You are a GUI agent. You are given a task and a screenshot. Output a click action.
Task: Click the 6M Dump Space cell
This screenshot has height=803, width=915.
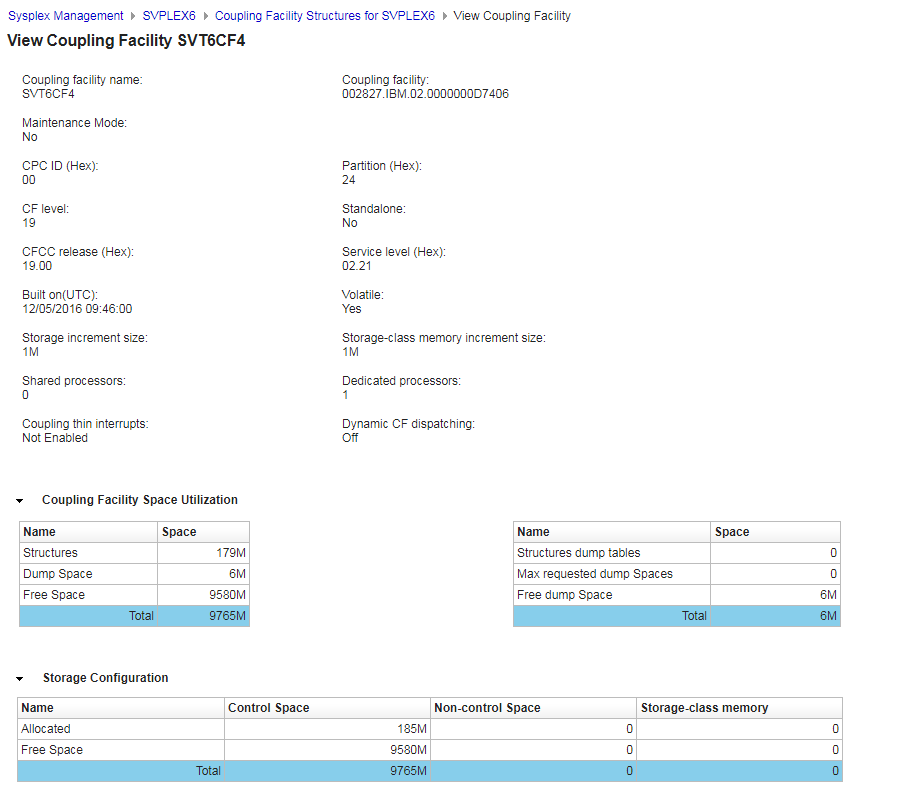(204, 574)
